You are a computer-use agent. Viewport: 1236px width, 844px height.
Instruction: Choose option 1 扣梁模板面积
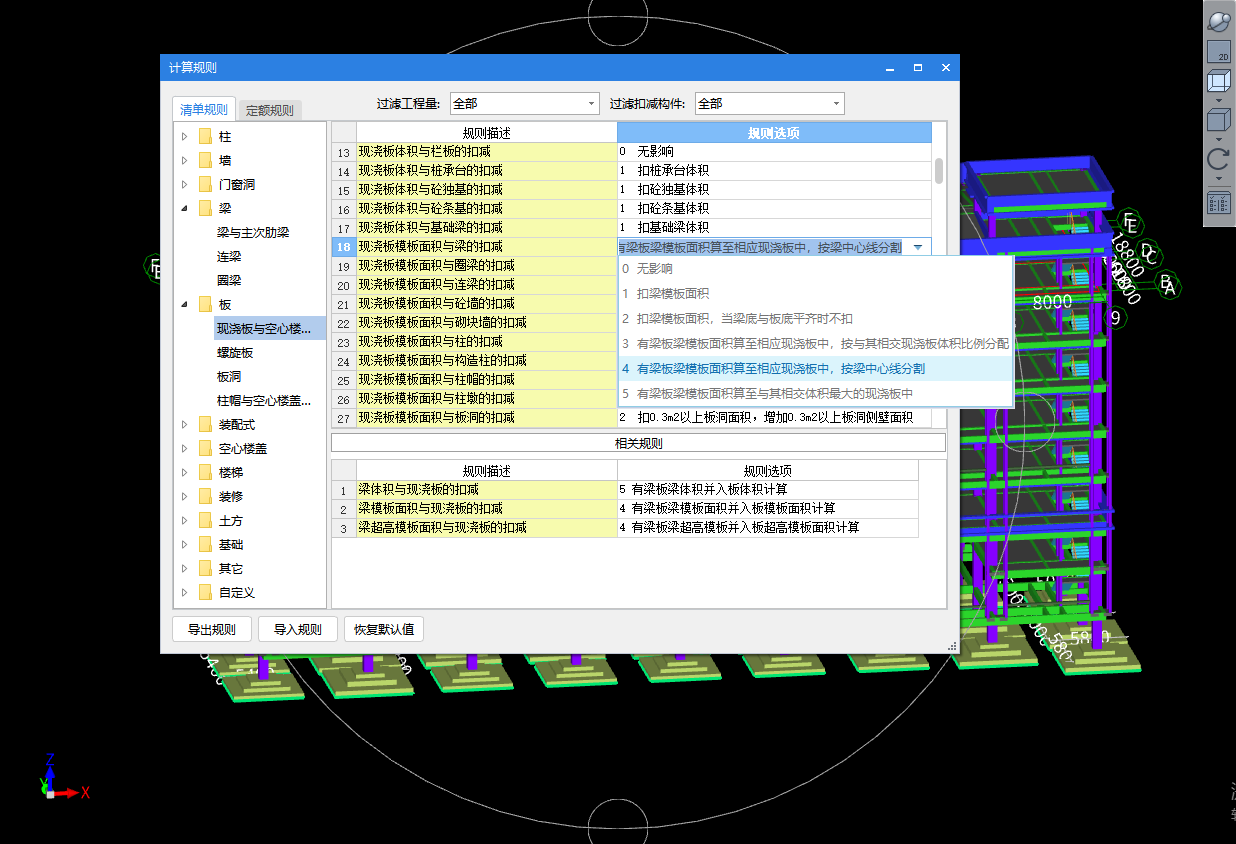(816, 294)
